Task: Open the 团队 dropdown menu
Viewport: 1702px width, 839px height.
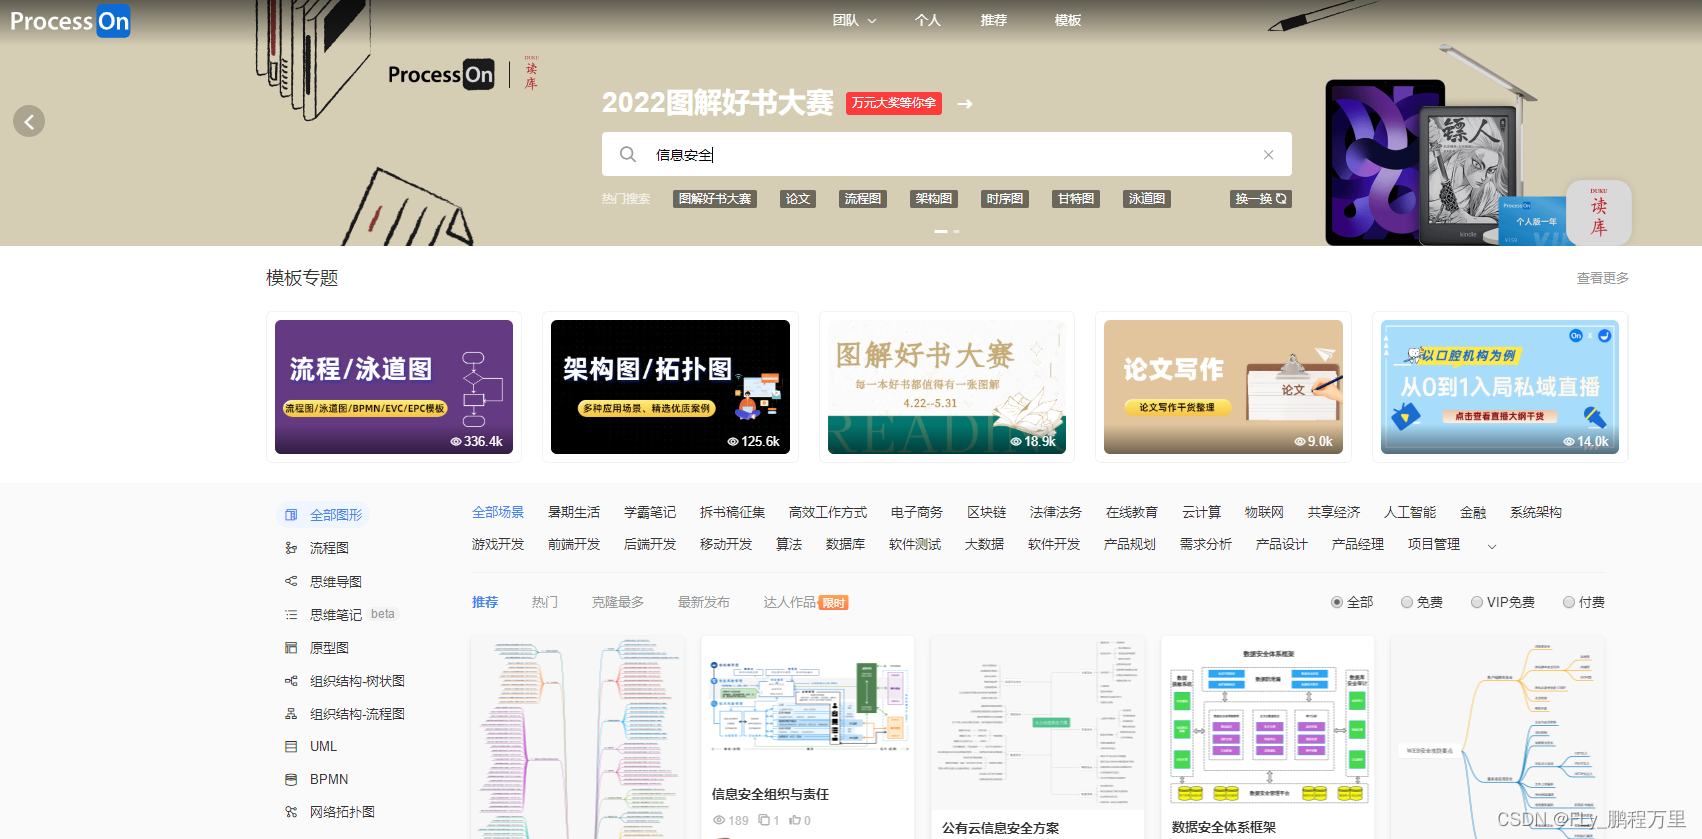Action: tap(854, 20)
